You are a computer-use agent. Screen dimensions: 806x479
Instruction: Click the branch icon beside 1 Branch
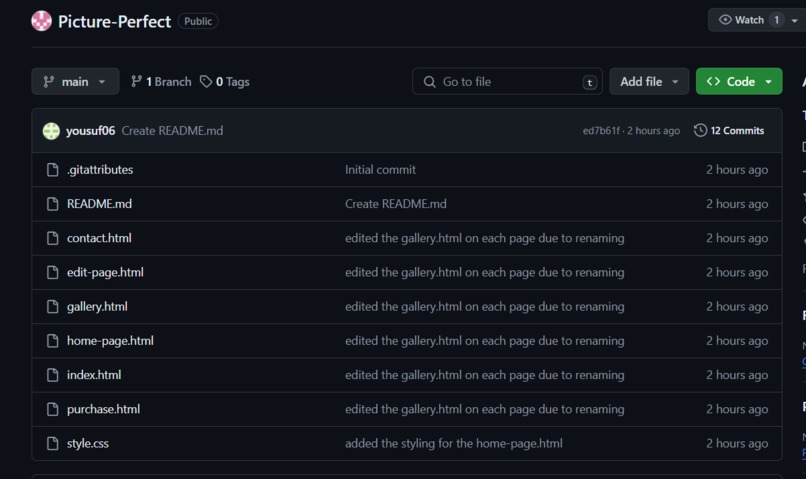[136, 81]
